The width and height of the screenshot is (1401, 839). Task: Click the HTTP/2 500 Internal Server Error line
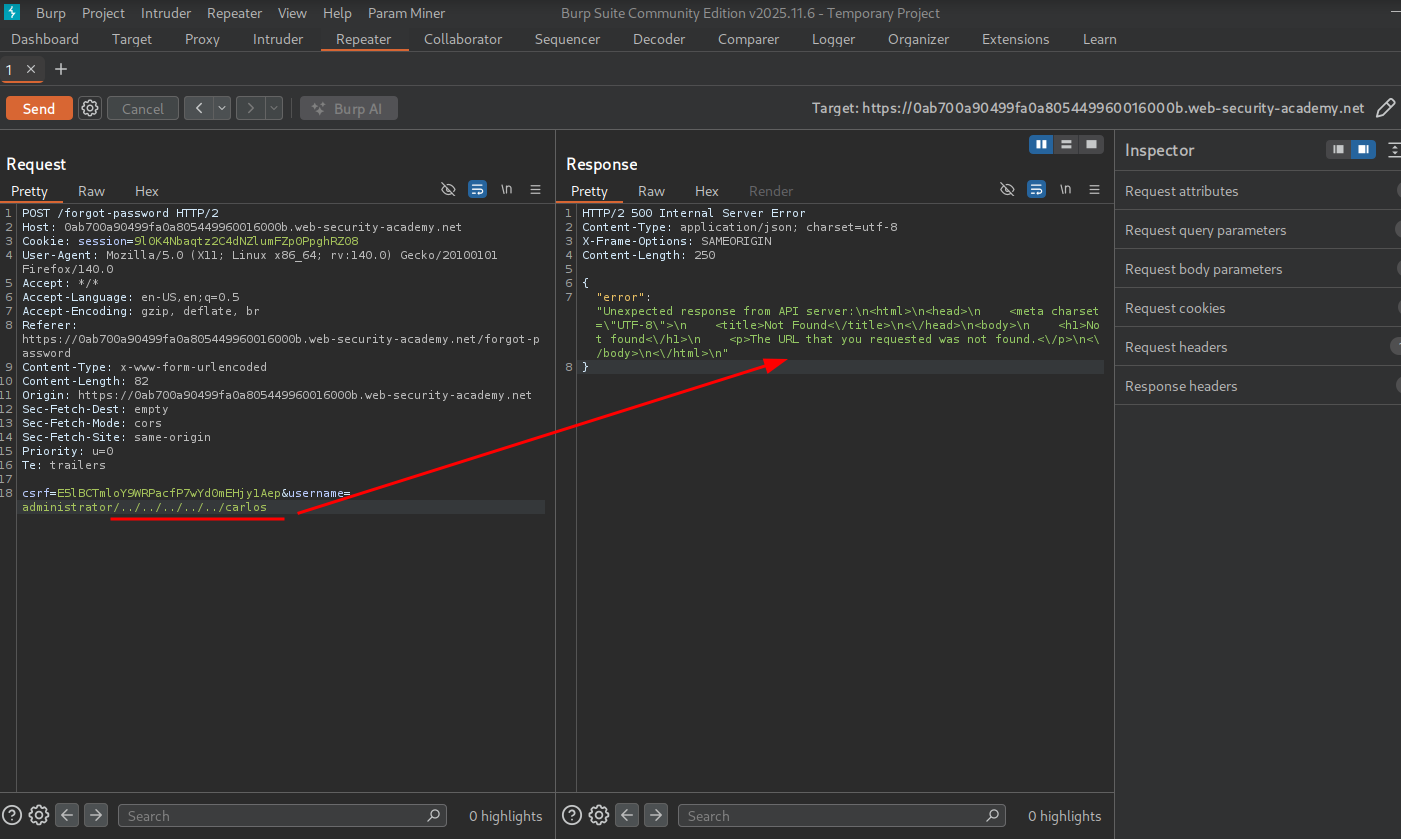coord(693,213)
